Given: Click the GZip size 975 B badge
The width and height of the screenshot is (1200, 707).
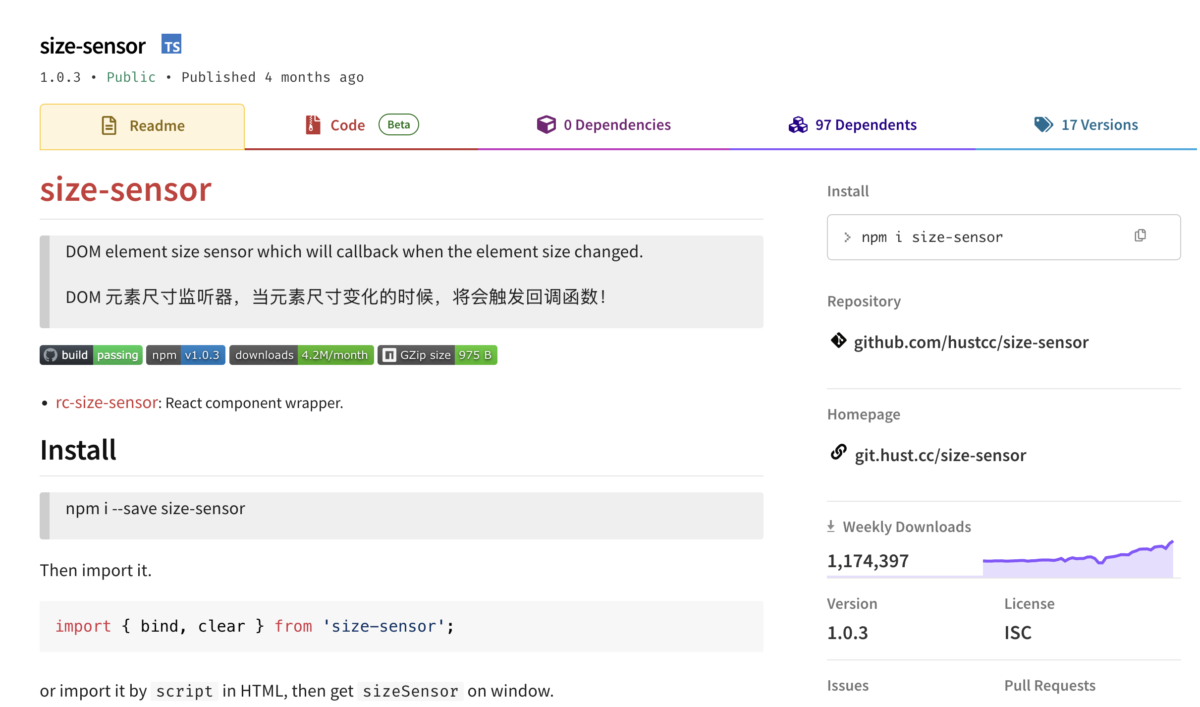Looking at the screenshot, I should [437, 355].
